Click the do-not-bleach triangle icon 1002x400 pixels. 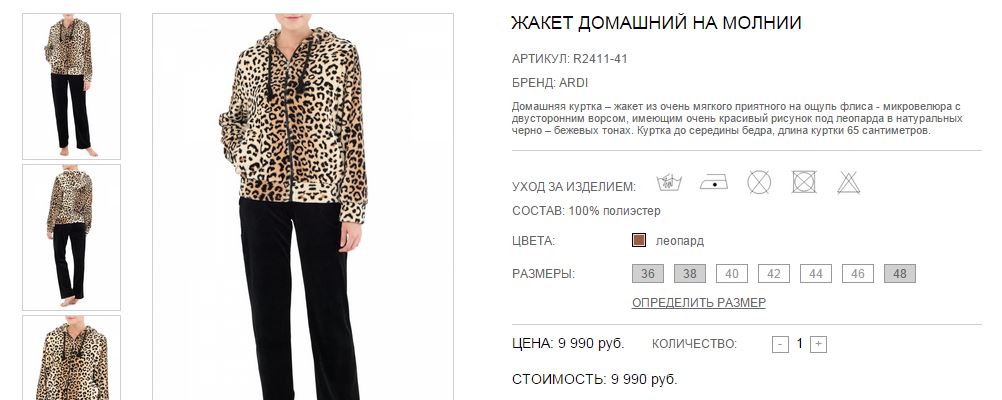point(849,183)
